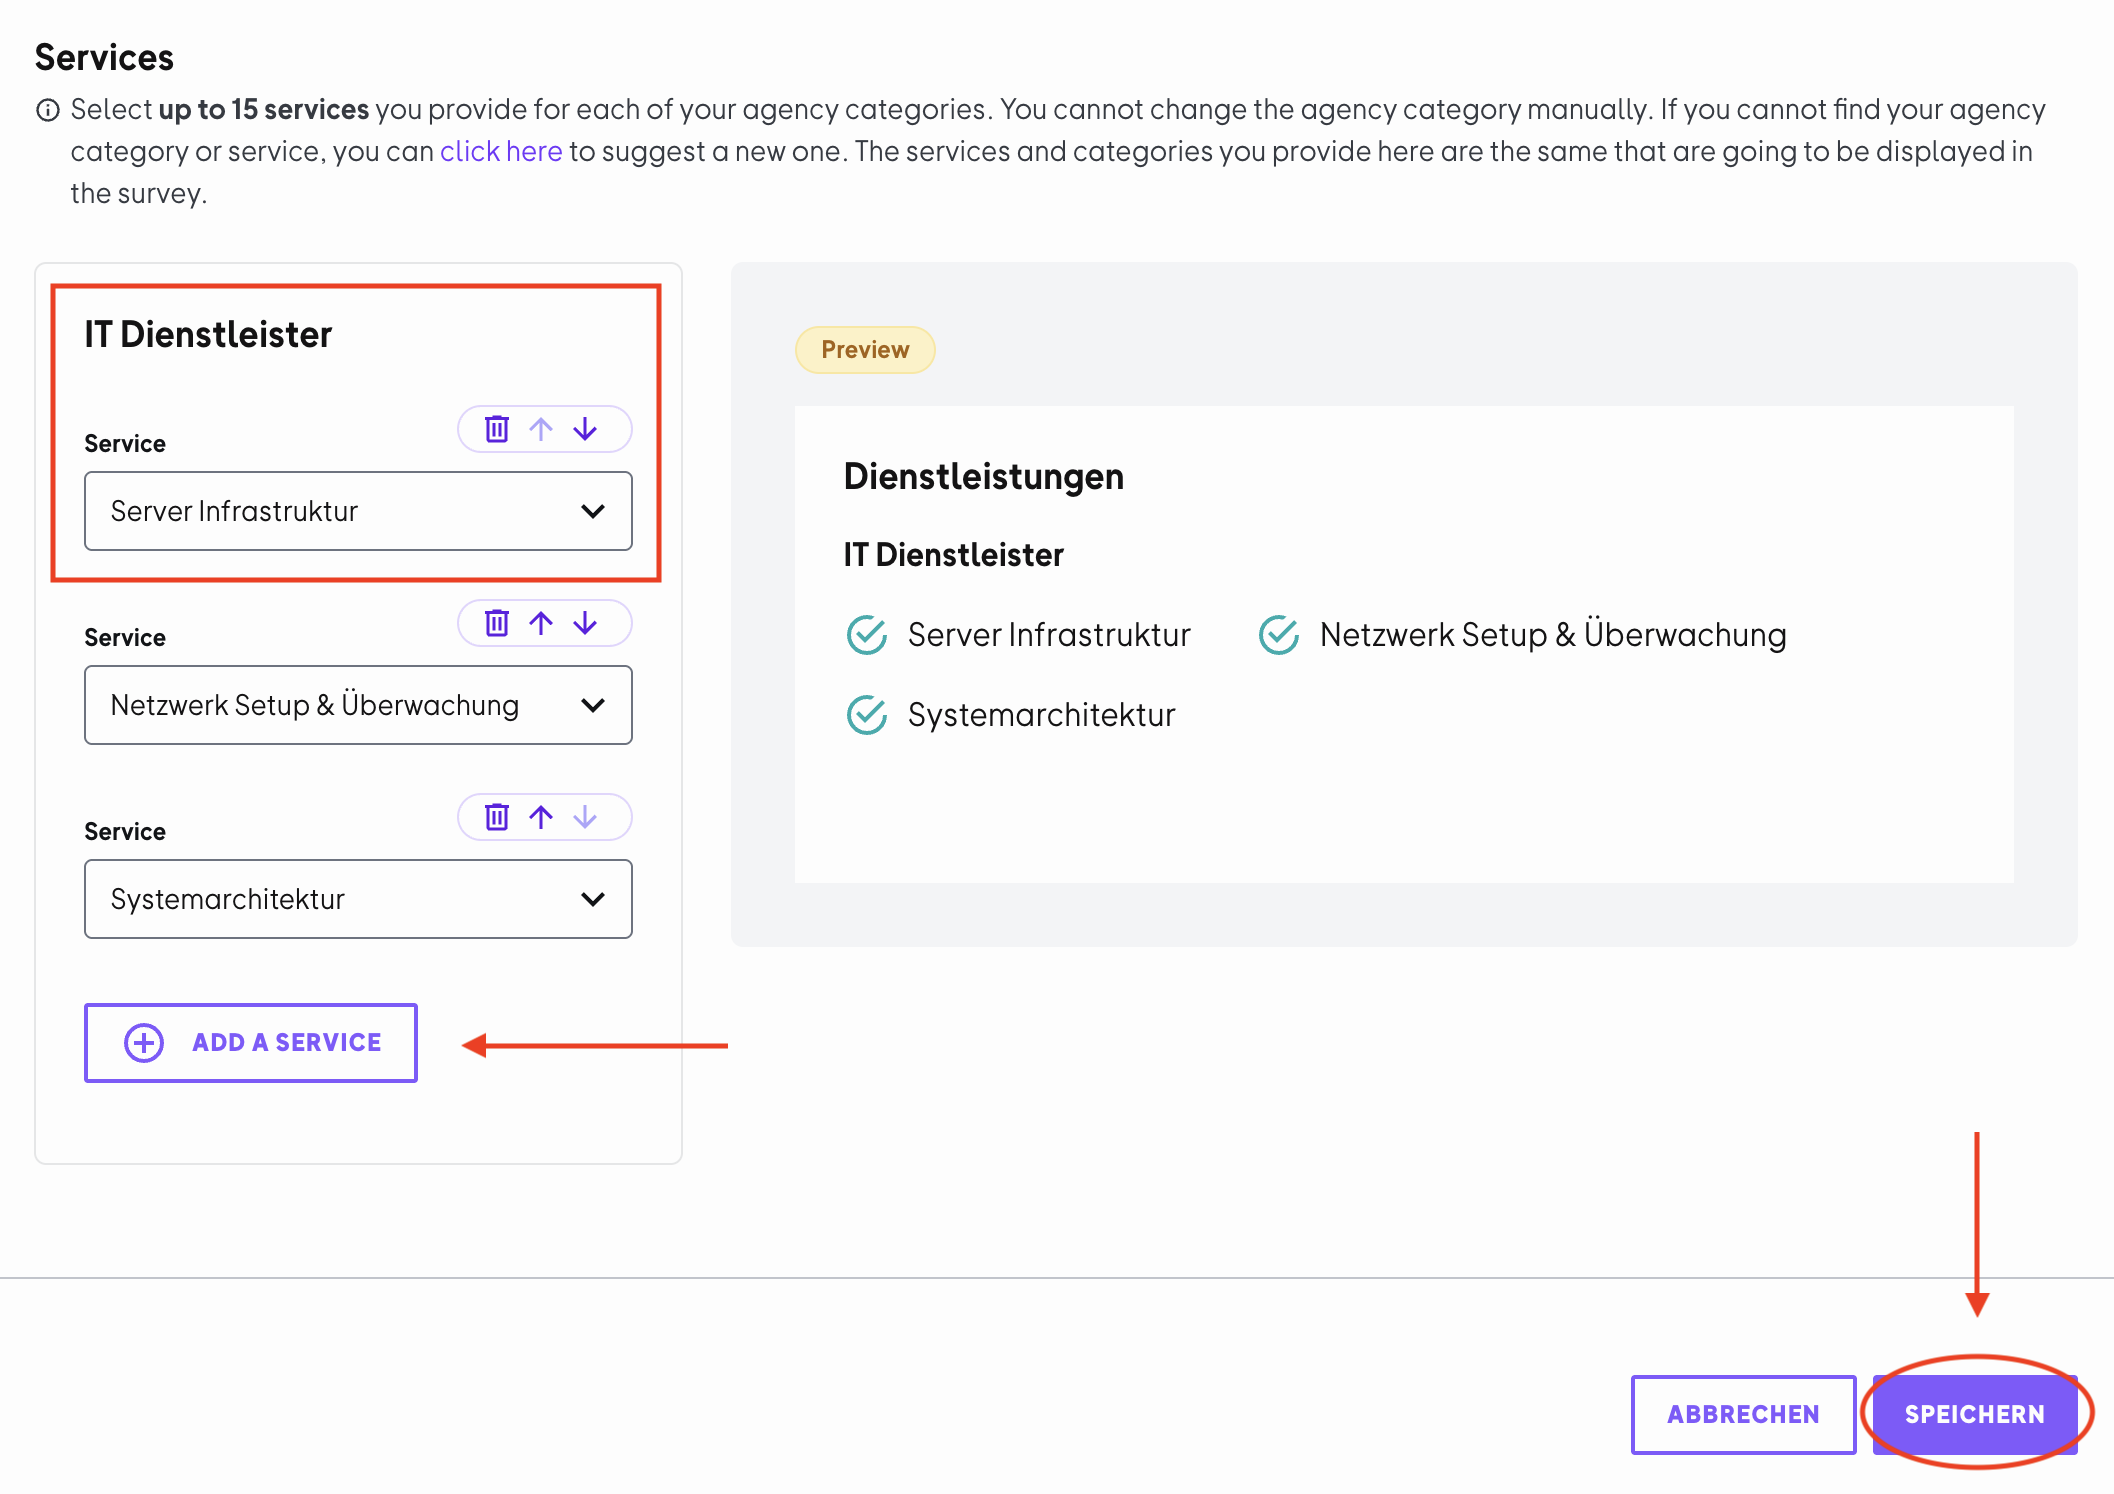Open the Netzwerk Setup & Überwachung dropdown
Image resolution: width=2114 pixels, height=1494 pixels.
point(358,705)
